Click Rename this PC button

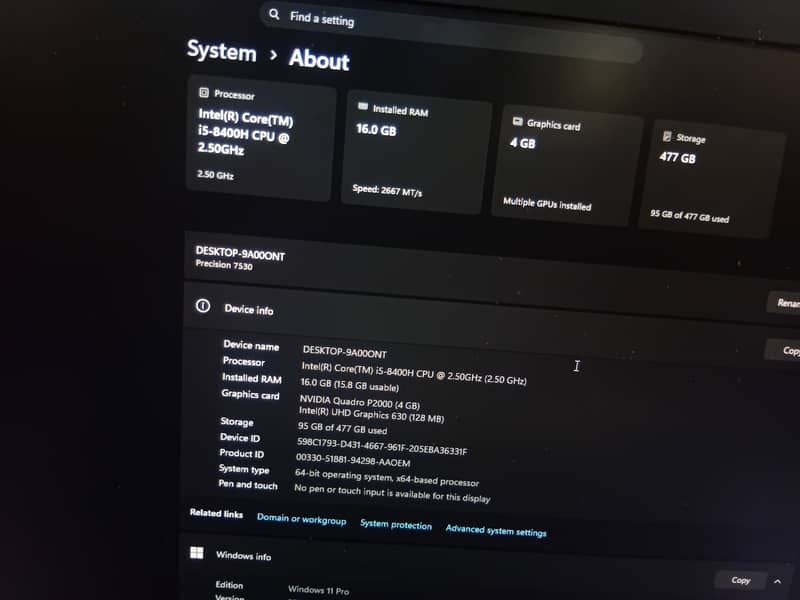pyautogui.click(x=786, y=303)
